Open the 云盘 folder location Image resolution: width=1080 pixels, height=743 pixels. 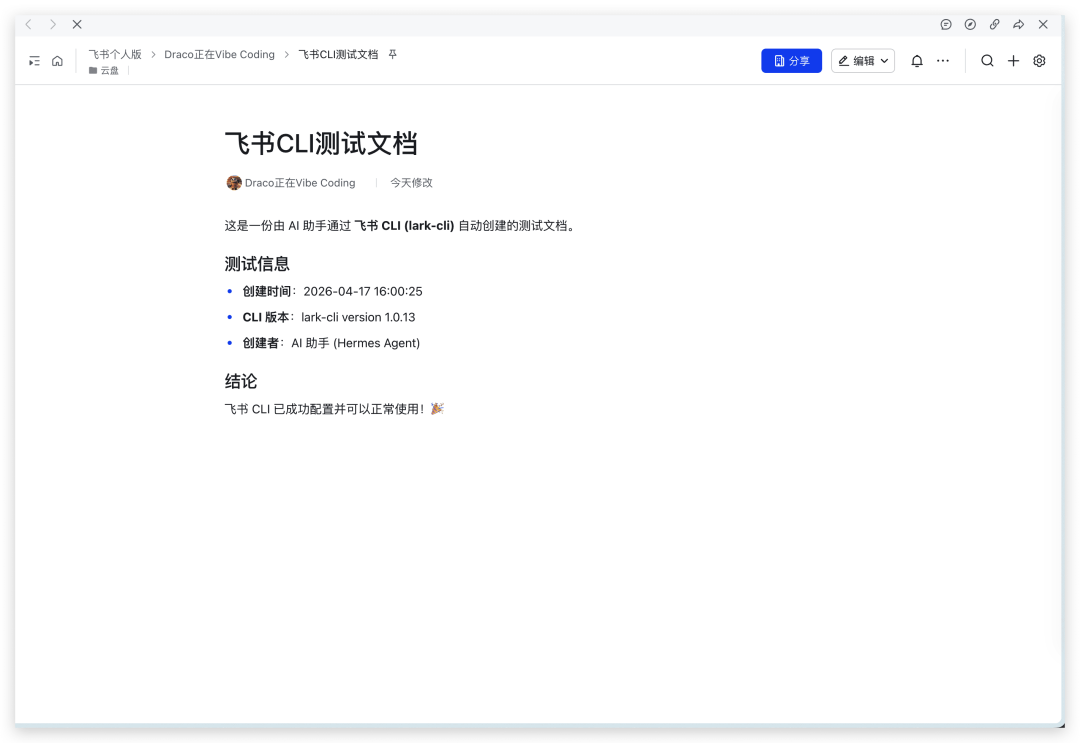tap(104, 70)
